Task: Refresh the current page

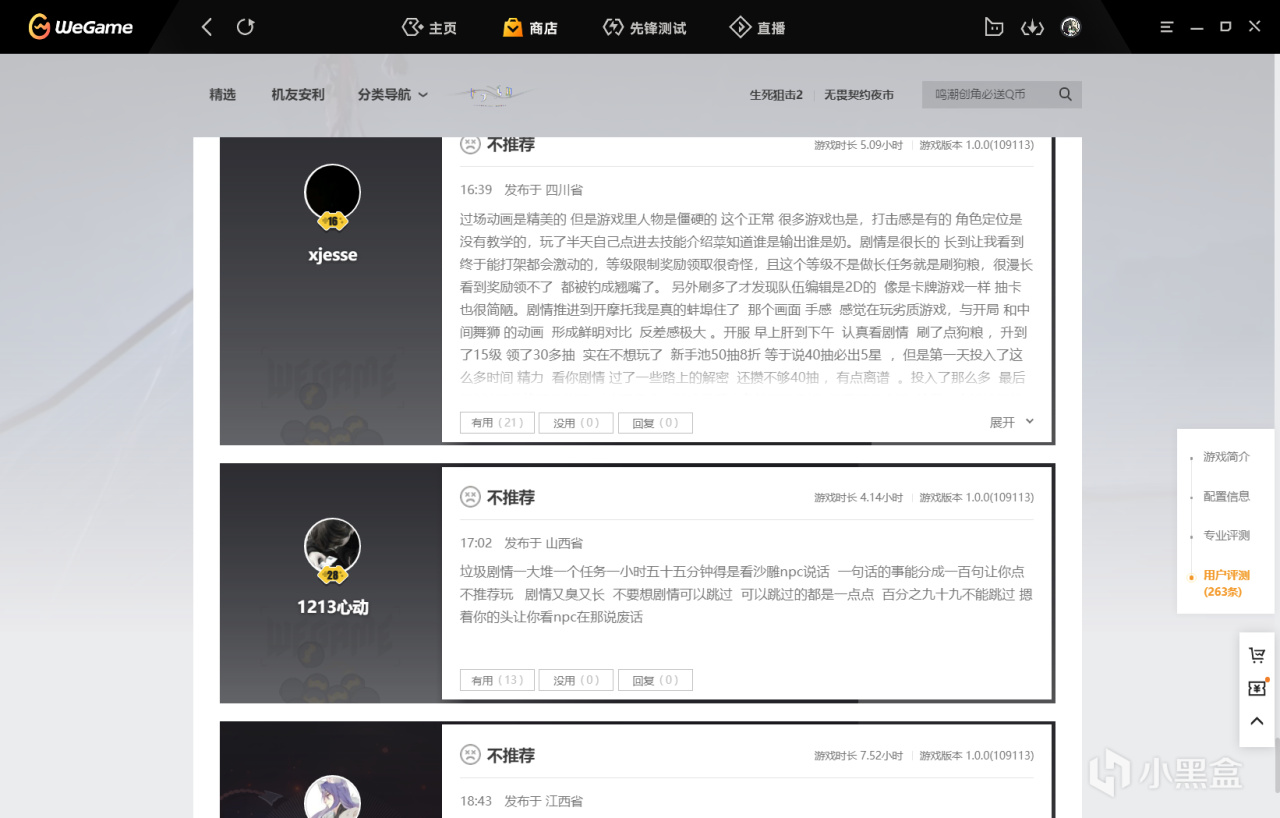Action: point(245,27)
